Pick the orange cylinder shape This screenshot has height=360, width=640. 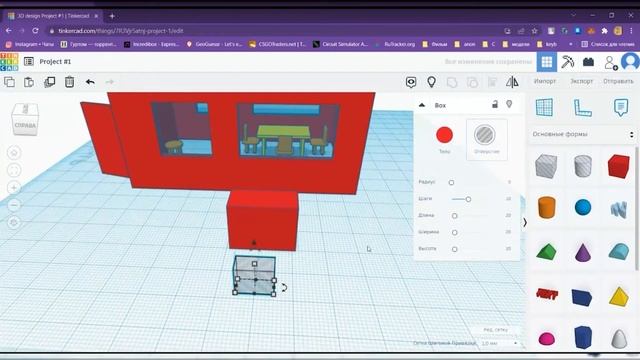tap(547, 207)
